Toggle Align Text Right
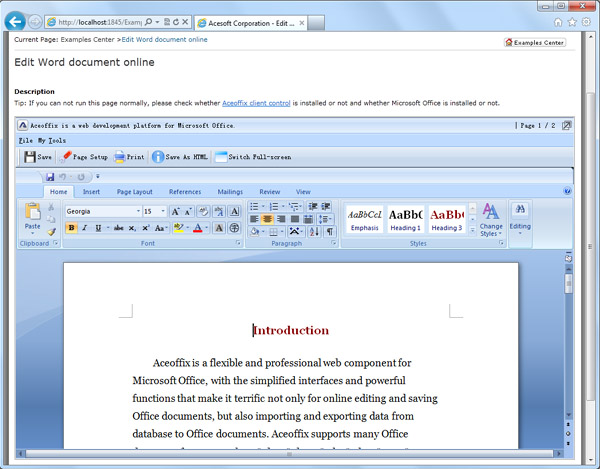Screen dimensions: 600x469 click(281, 219)
